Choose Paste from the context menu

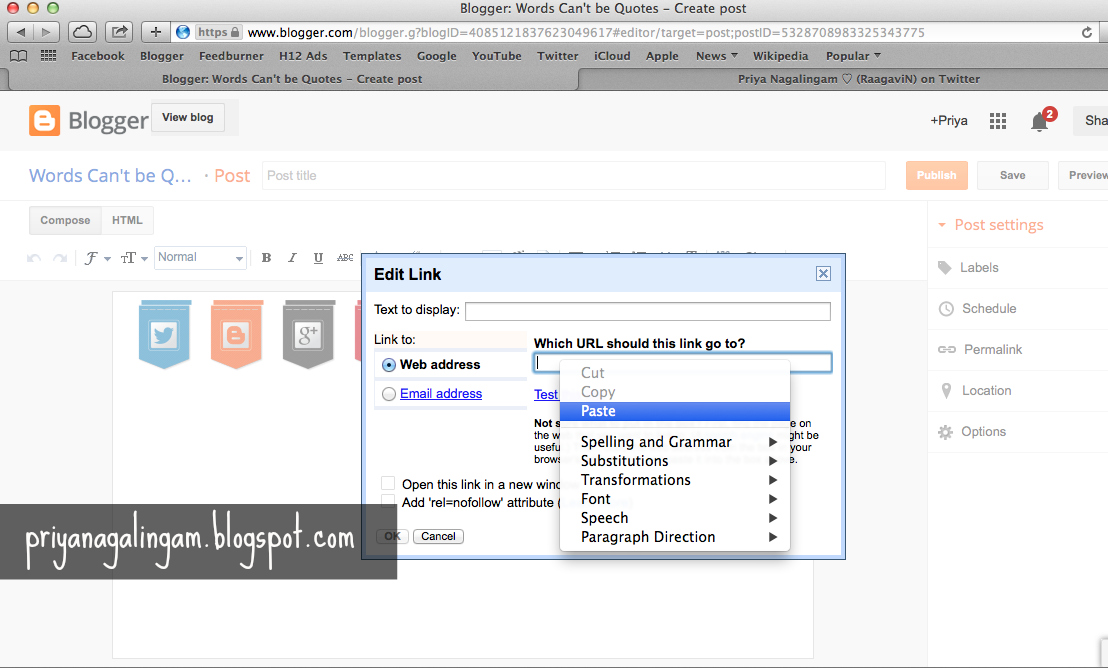tap(675, 411)
